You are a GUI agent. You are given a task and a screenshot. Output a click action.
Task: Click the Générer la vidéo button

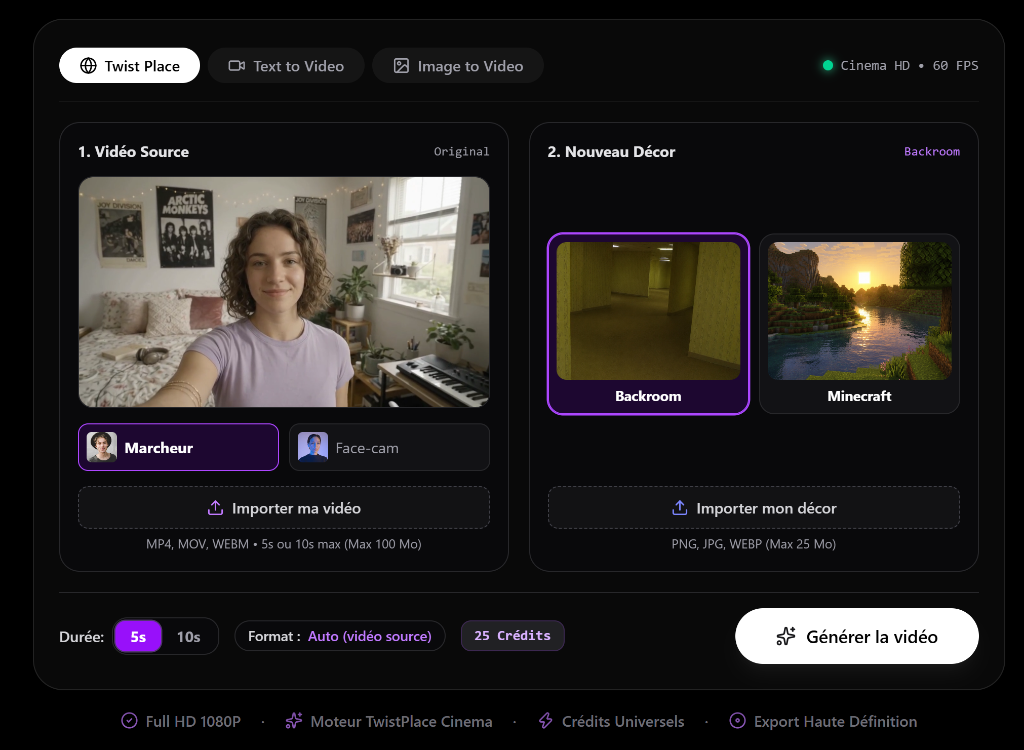click(x=857, y=636)
